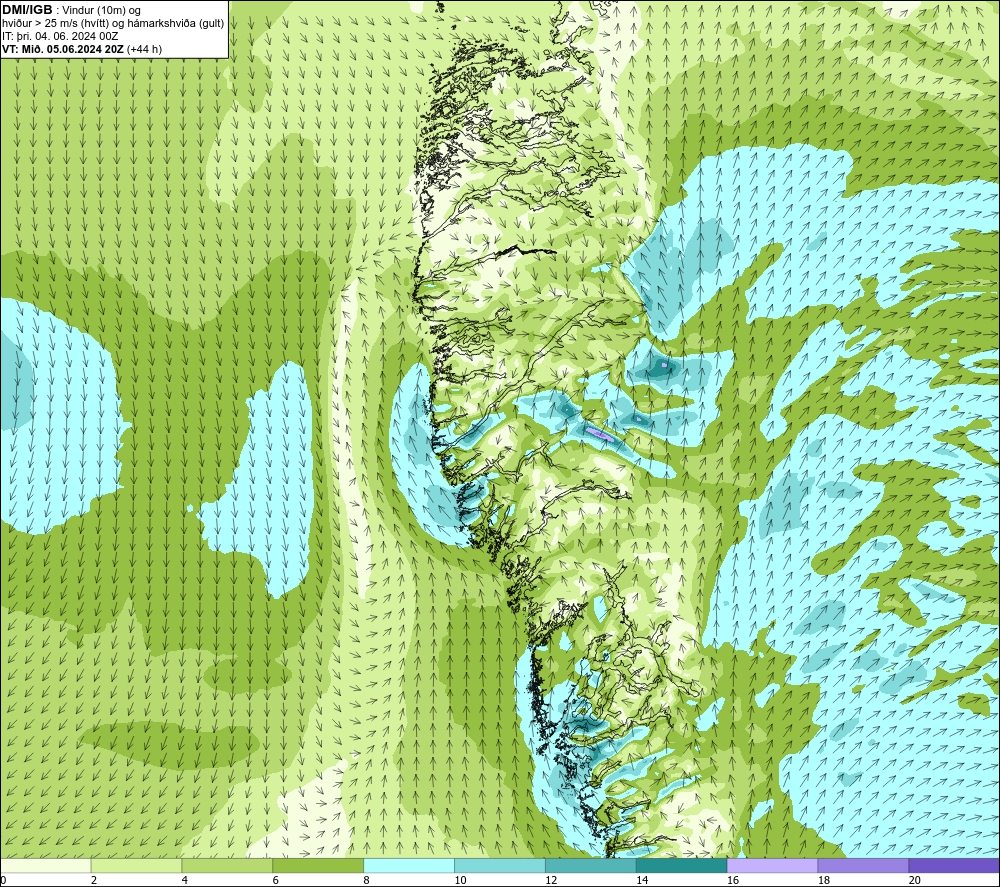Screen dimensions: 1000x887
Task: Click the 18–20 m/s purple legend swatch
Action: coord(863,865)
